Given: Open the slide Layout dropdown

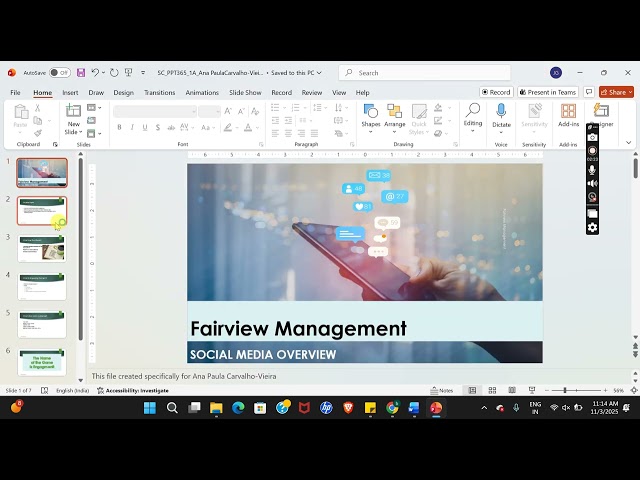Looking at the screenshot, I should pyautogui.click(x=94, y=108).
